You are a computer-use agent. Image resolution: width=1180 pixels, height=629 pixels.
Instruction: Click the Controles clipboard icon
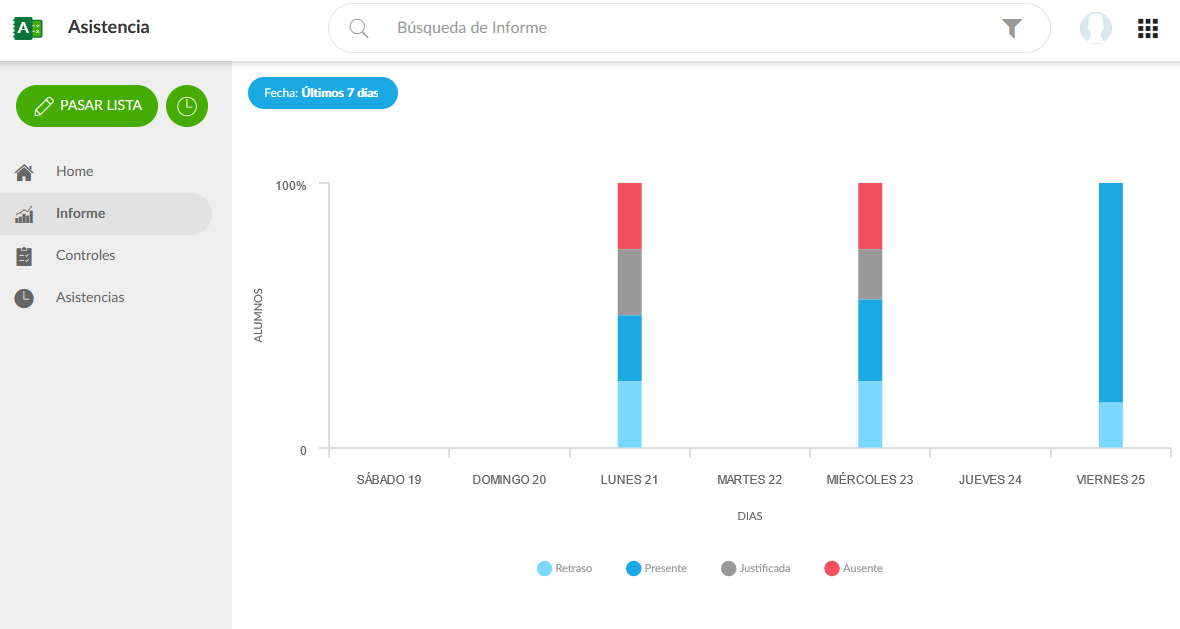click(x=25, y=256)
